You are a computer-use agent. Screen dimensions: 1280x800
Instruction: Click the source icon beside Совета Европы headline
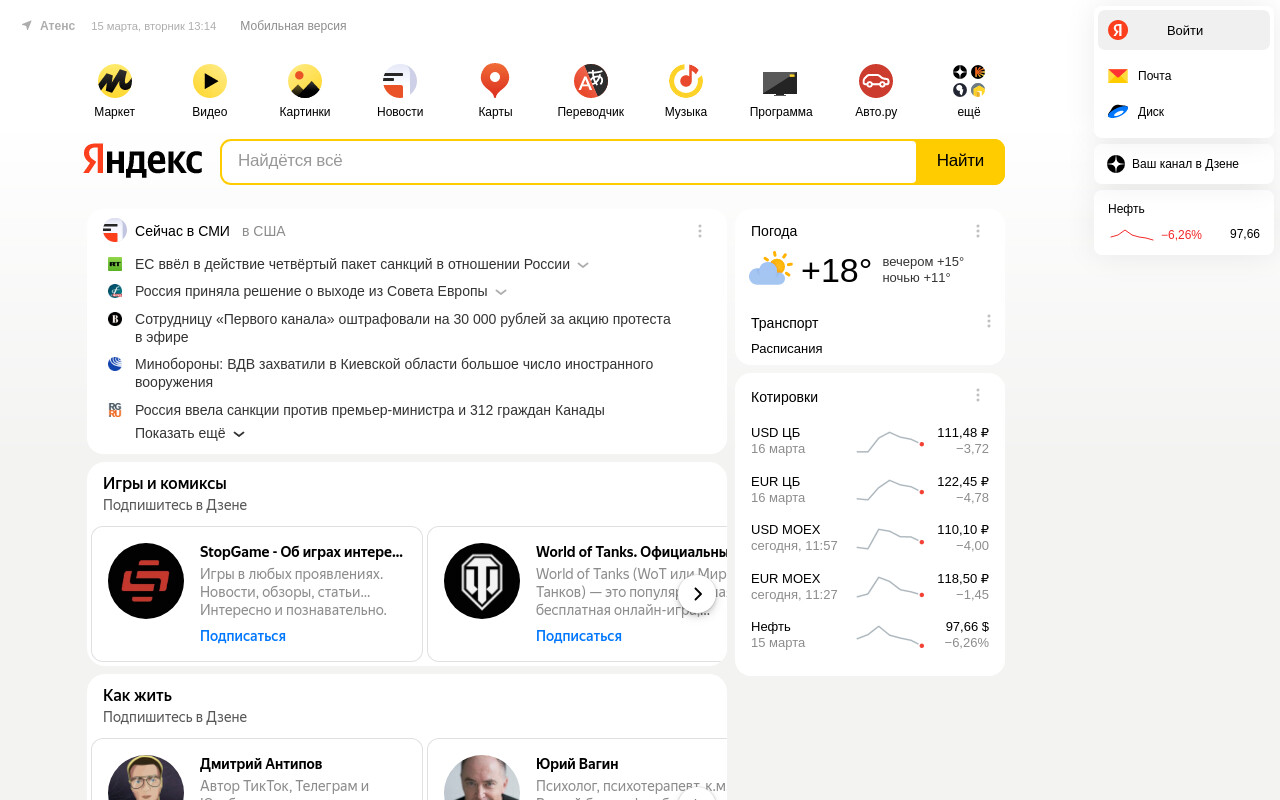coord(115,291)
